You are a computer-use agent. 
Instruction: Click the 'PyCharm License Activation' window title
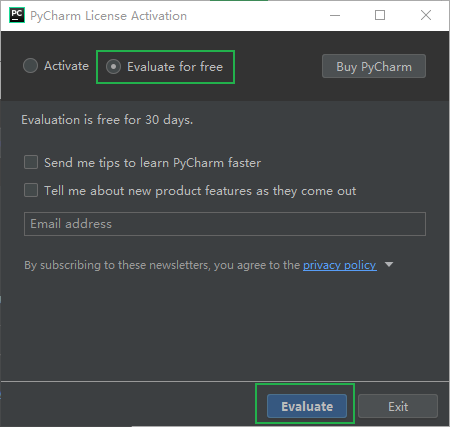pos(108,16)
